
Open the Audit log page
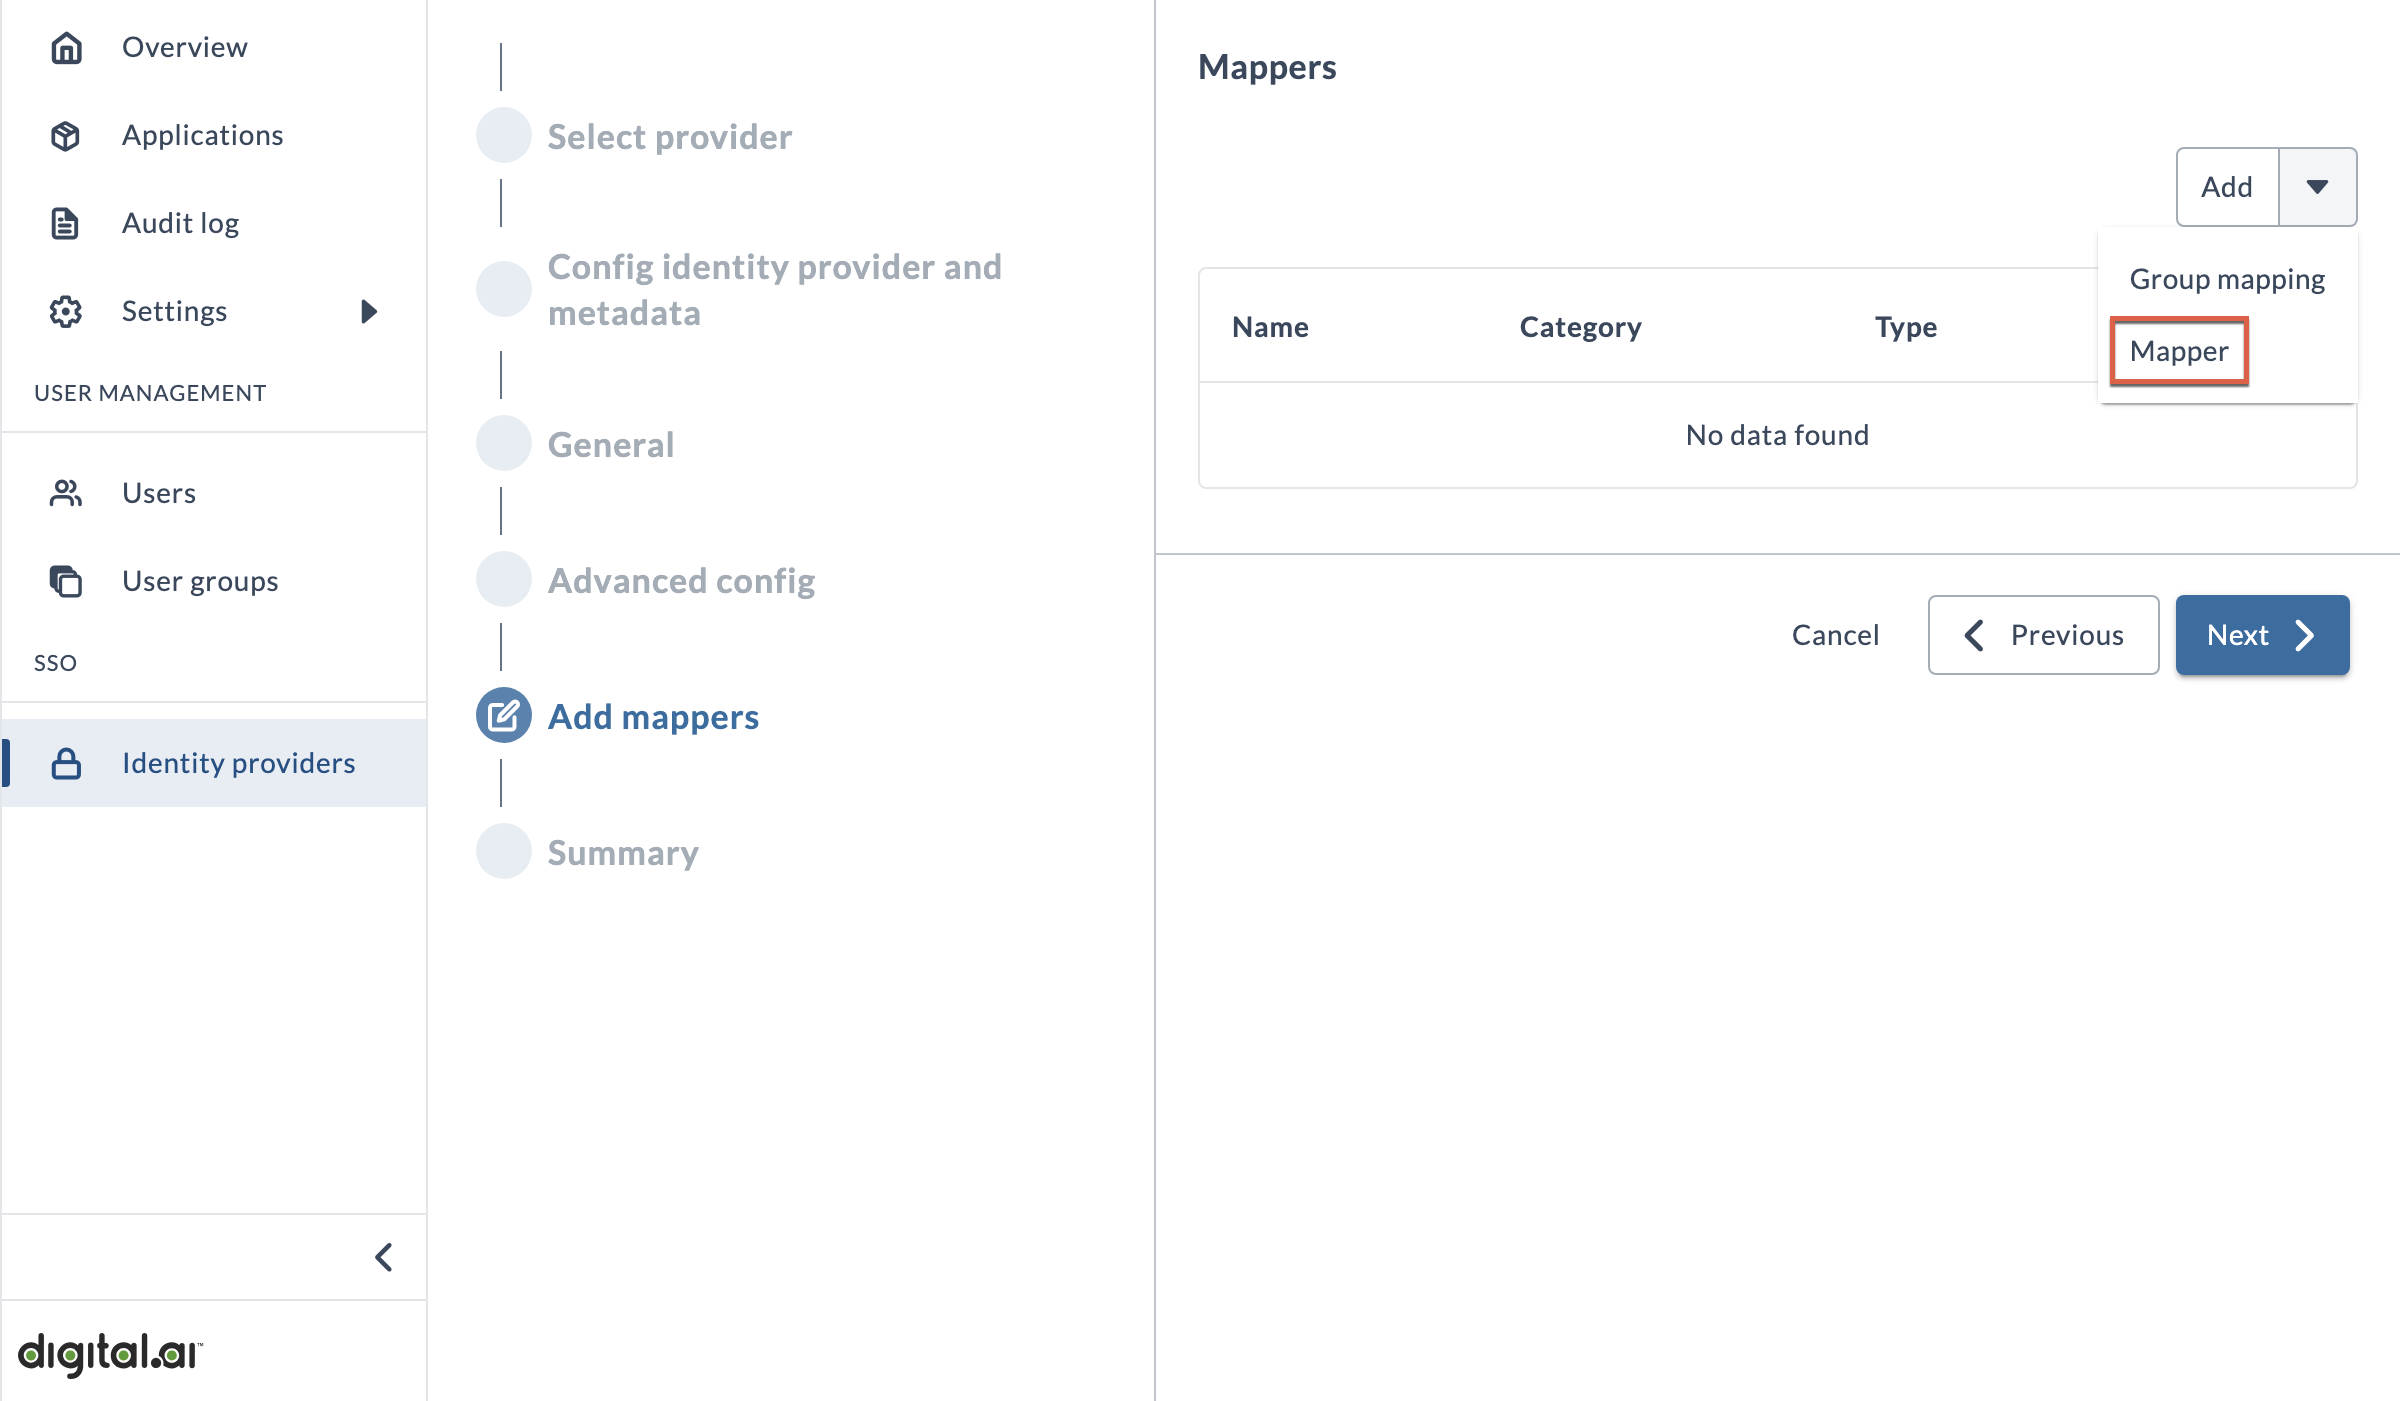(214, 223)
